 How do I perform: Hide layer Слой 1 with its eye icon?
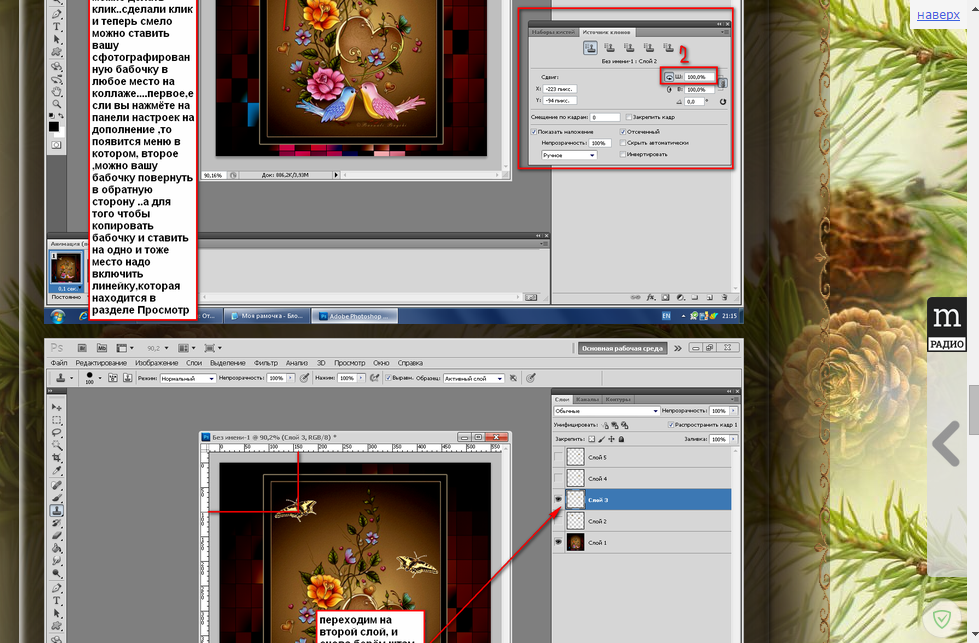(558, 542)
